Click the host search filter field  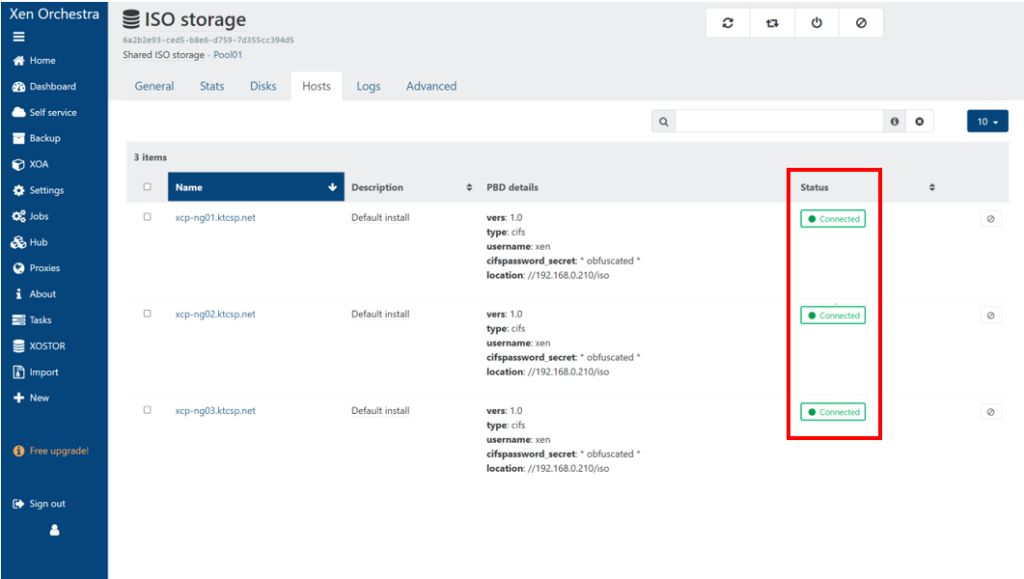click(778, 122)
